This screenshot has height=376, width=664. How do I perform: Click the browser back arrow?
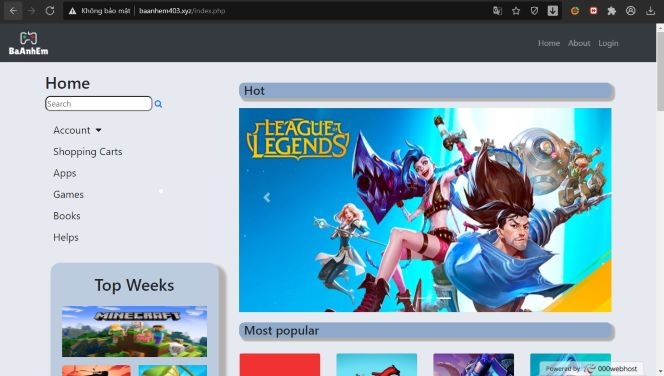(13, 11)
